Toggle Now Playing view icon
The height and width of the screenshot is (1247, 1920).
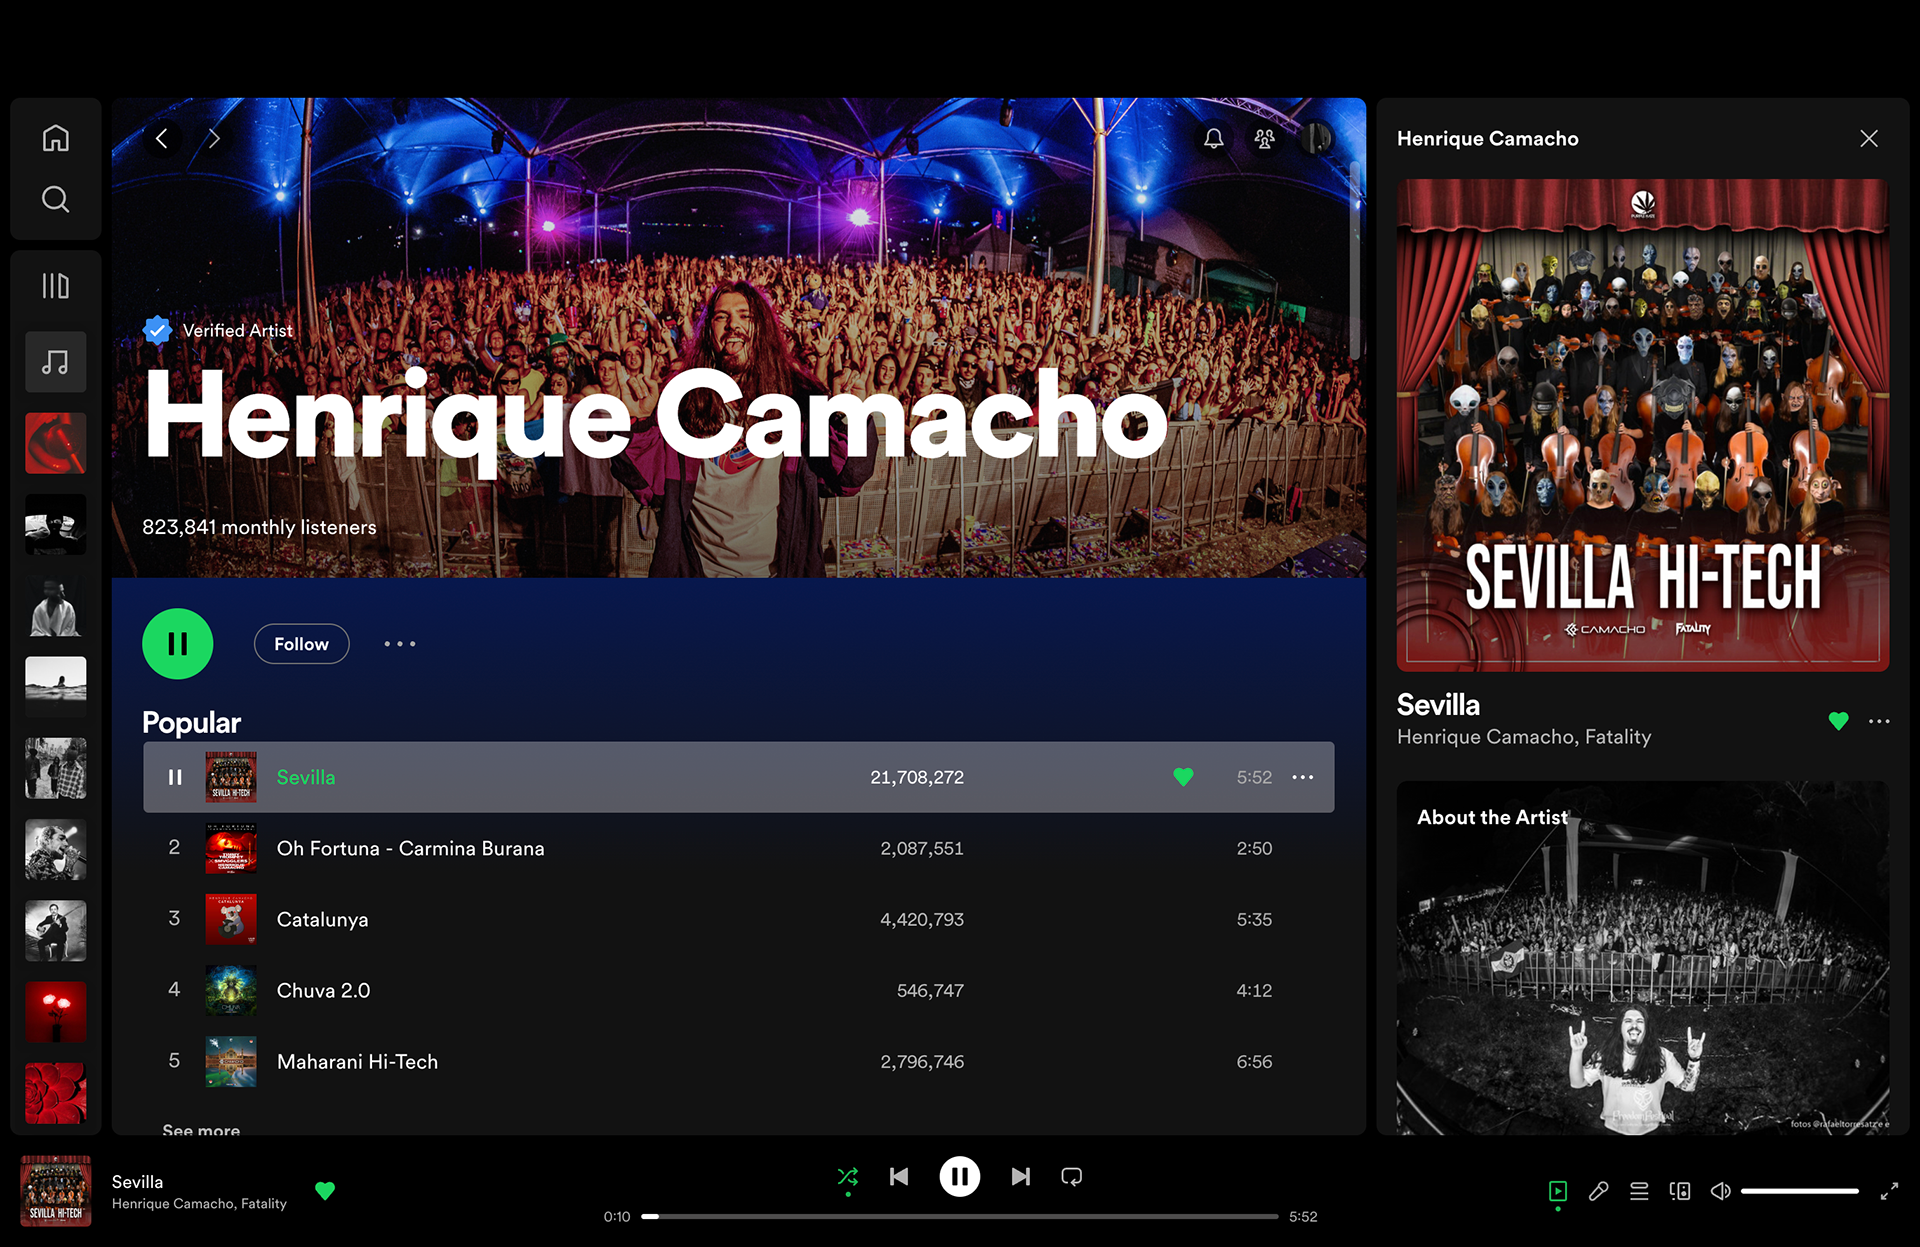click(1558, 1191)
